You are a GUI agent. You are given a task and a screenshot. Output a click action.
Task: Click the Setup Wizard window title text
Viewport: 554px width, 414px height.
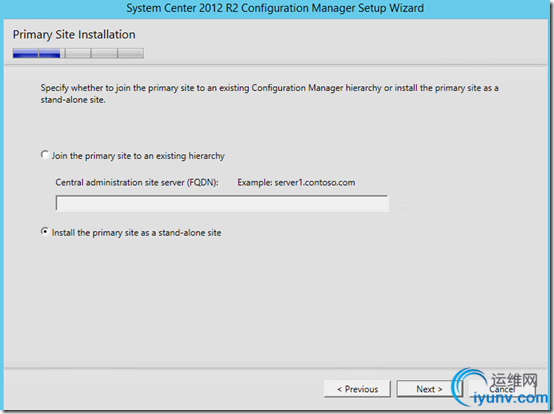click(275, 8)
